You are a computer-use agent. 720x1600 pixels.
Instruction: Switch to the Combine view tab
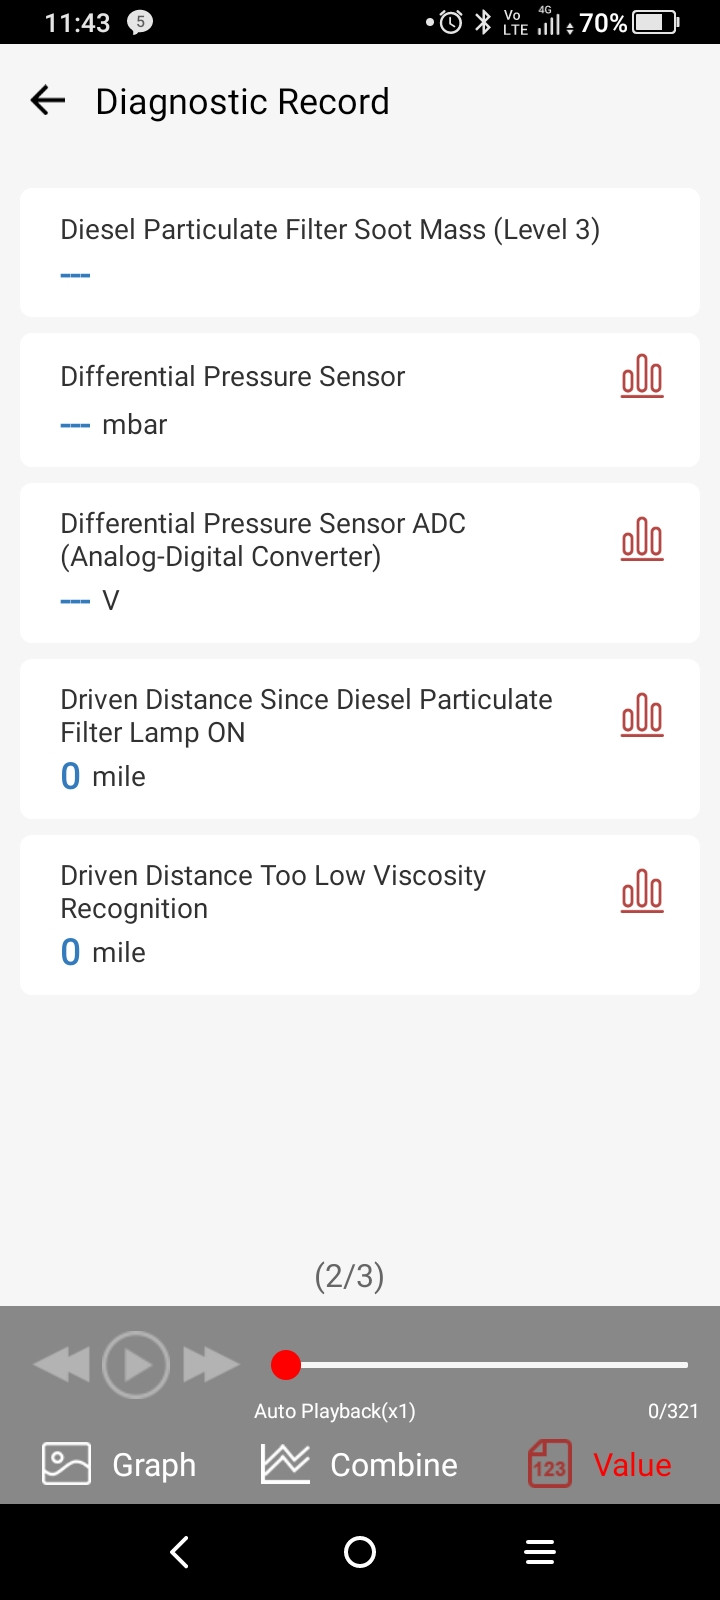(x=360, y=1465)
